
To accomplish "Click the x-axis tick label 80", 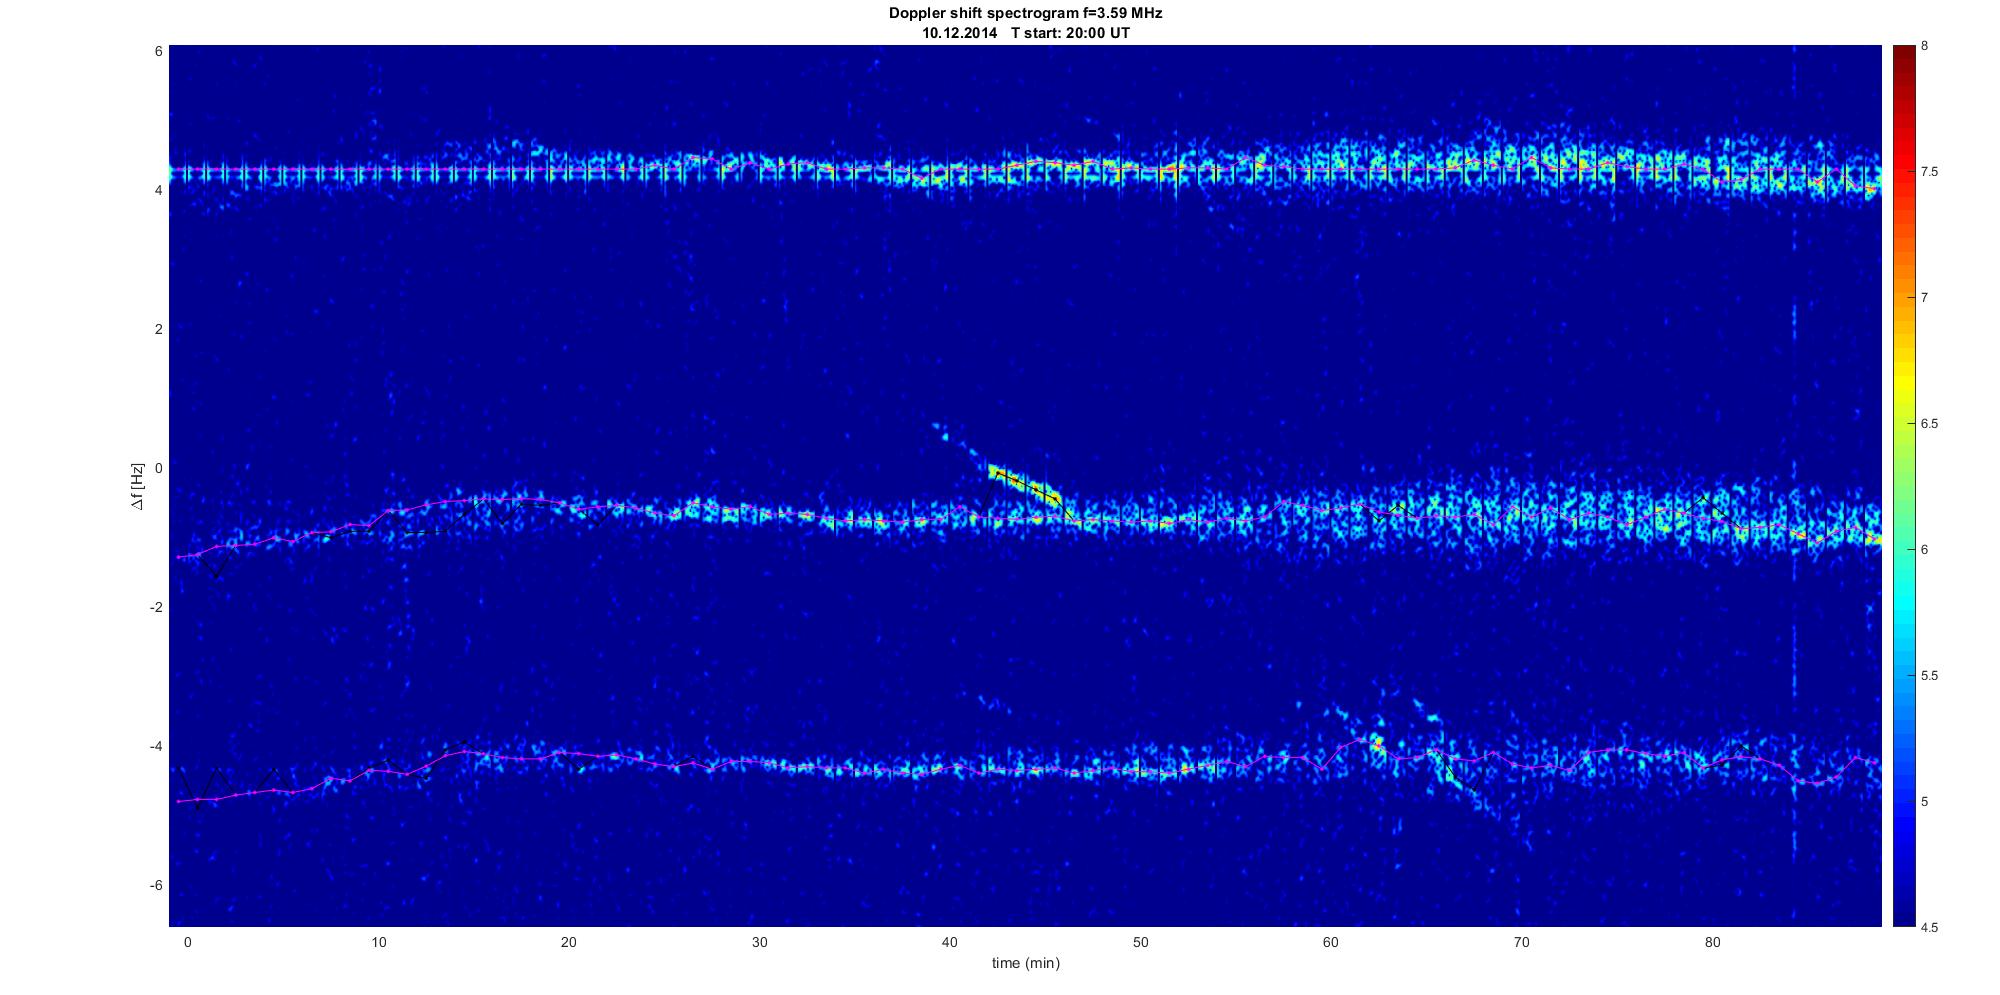I will tap(1713, 942).
